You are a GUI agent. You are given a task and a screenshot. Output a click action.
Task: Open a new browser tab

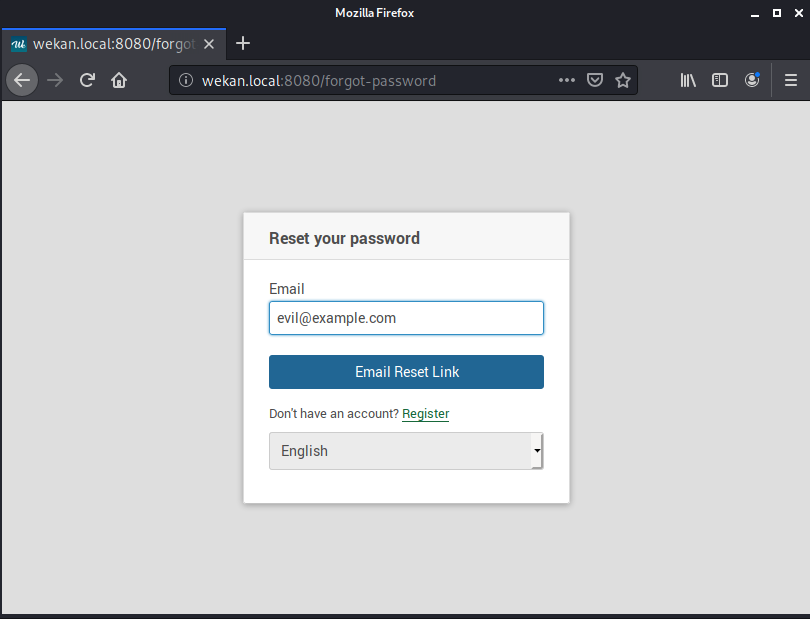tap(243, 44)
